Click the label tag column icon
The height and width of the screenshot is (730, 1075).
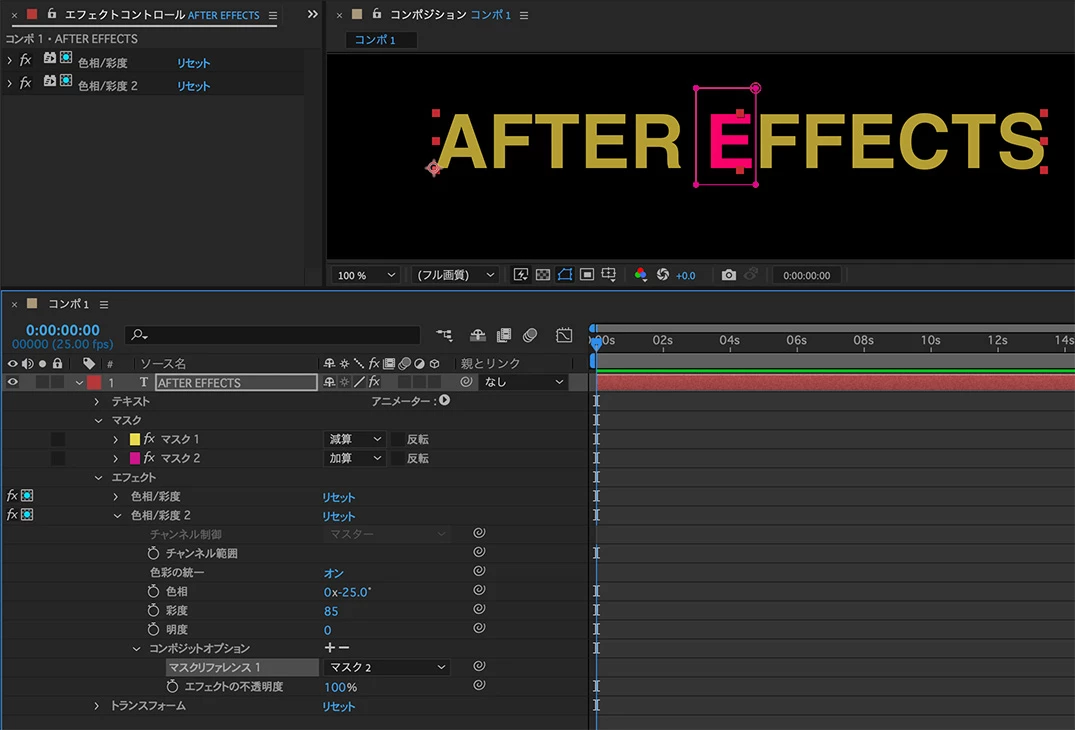pos(88,363)
